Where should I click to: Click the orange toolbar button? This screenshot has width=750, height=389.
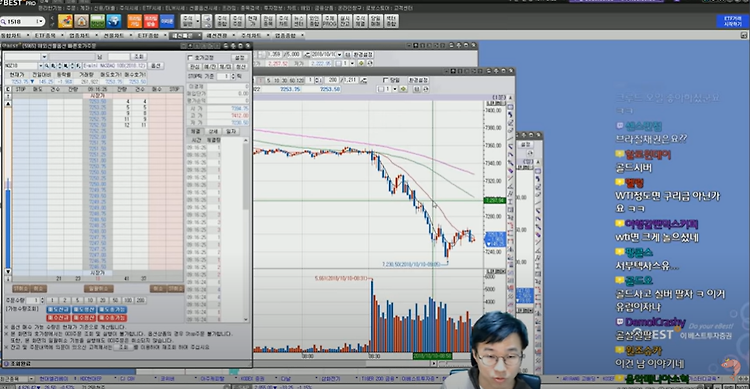pyautogui.click(x=134, y=21)
